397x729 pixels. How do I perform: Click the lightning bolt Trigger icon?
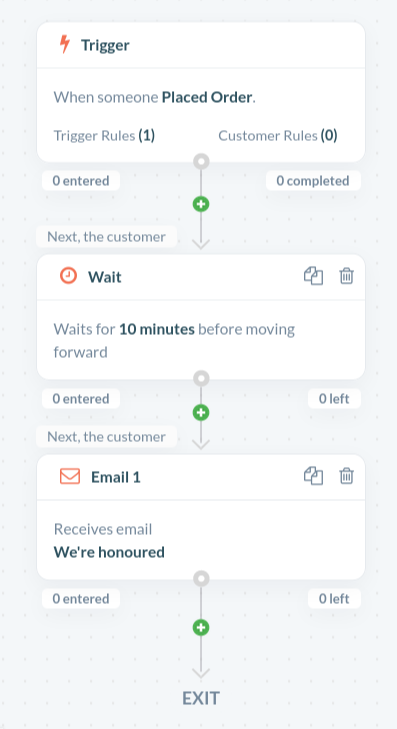(x=65, y=45)
